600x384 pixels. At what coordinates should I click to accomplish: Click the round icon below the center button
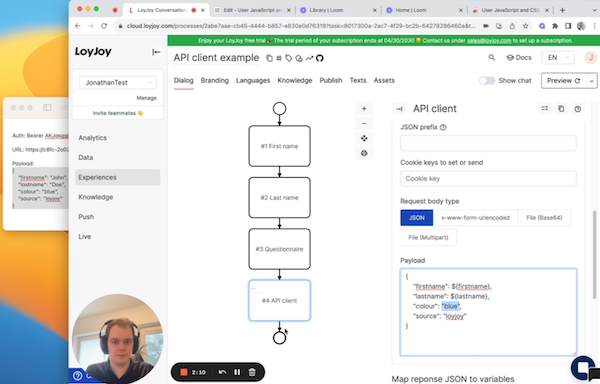point(364,153)
